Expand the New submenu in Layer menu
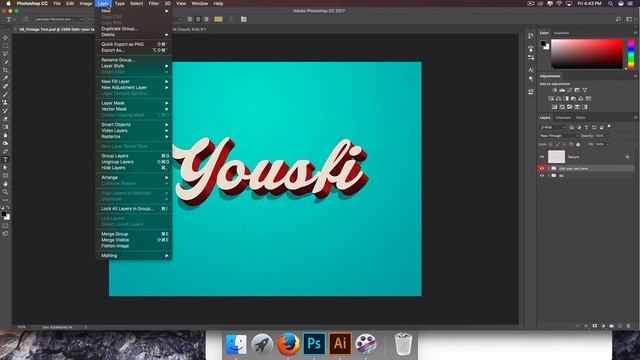 click(134, 11)
